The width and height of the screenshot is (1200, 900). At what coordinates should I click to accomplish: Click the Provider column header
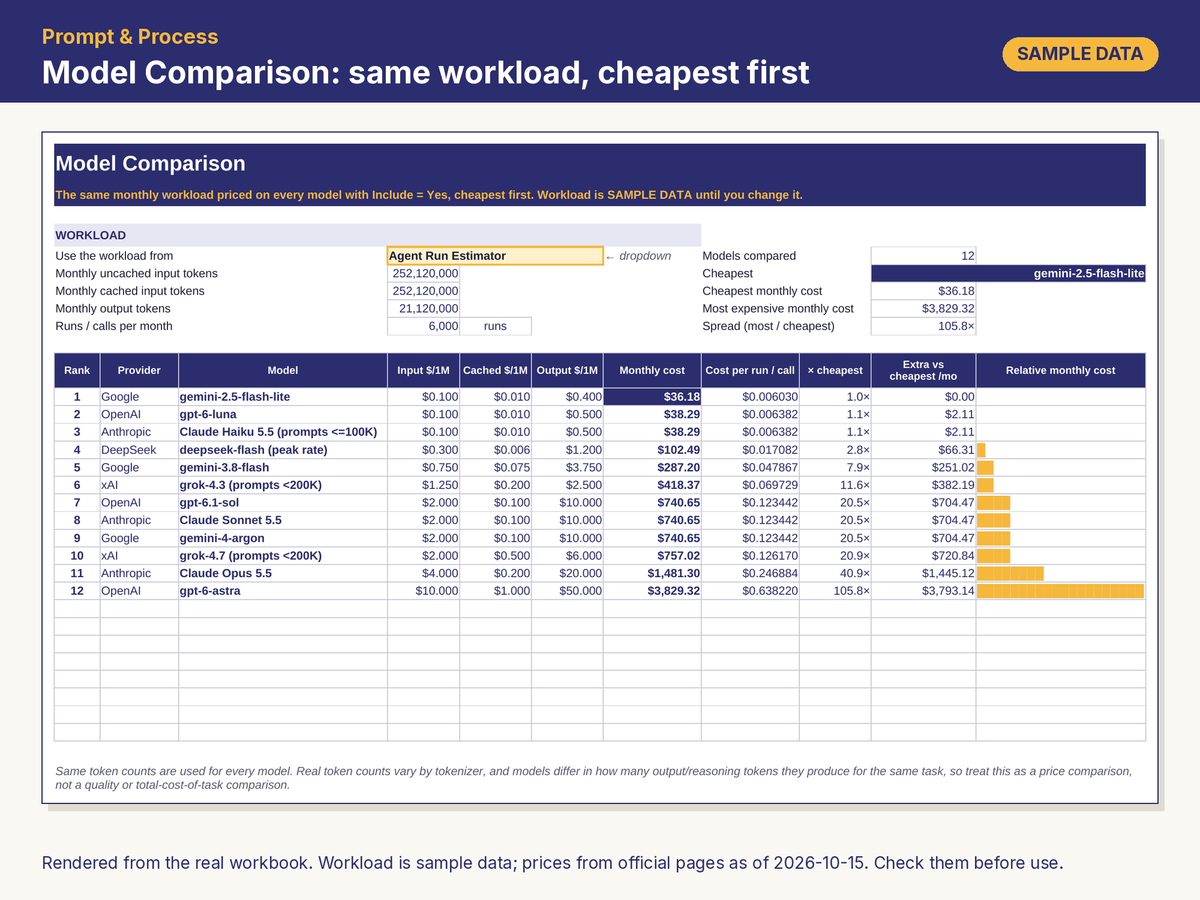(x=139, y=370)
